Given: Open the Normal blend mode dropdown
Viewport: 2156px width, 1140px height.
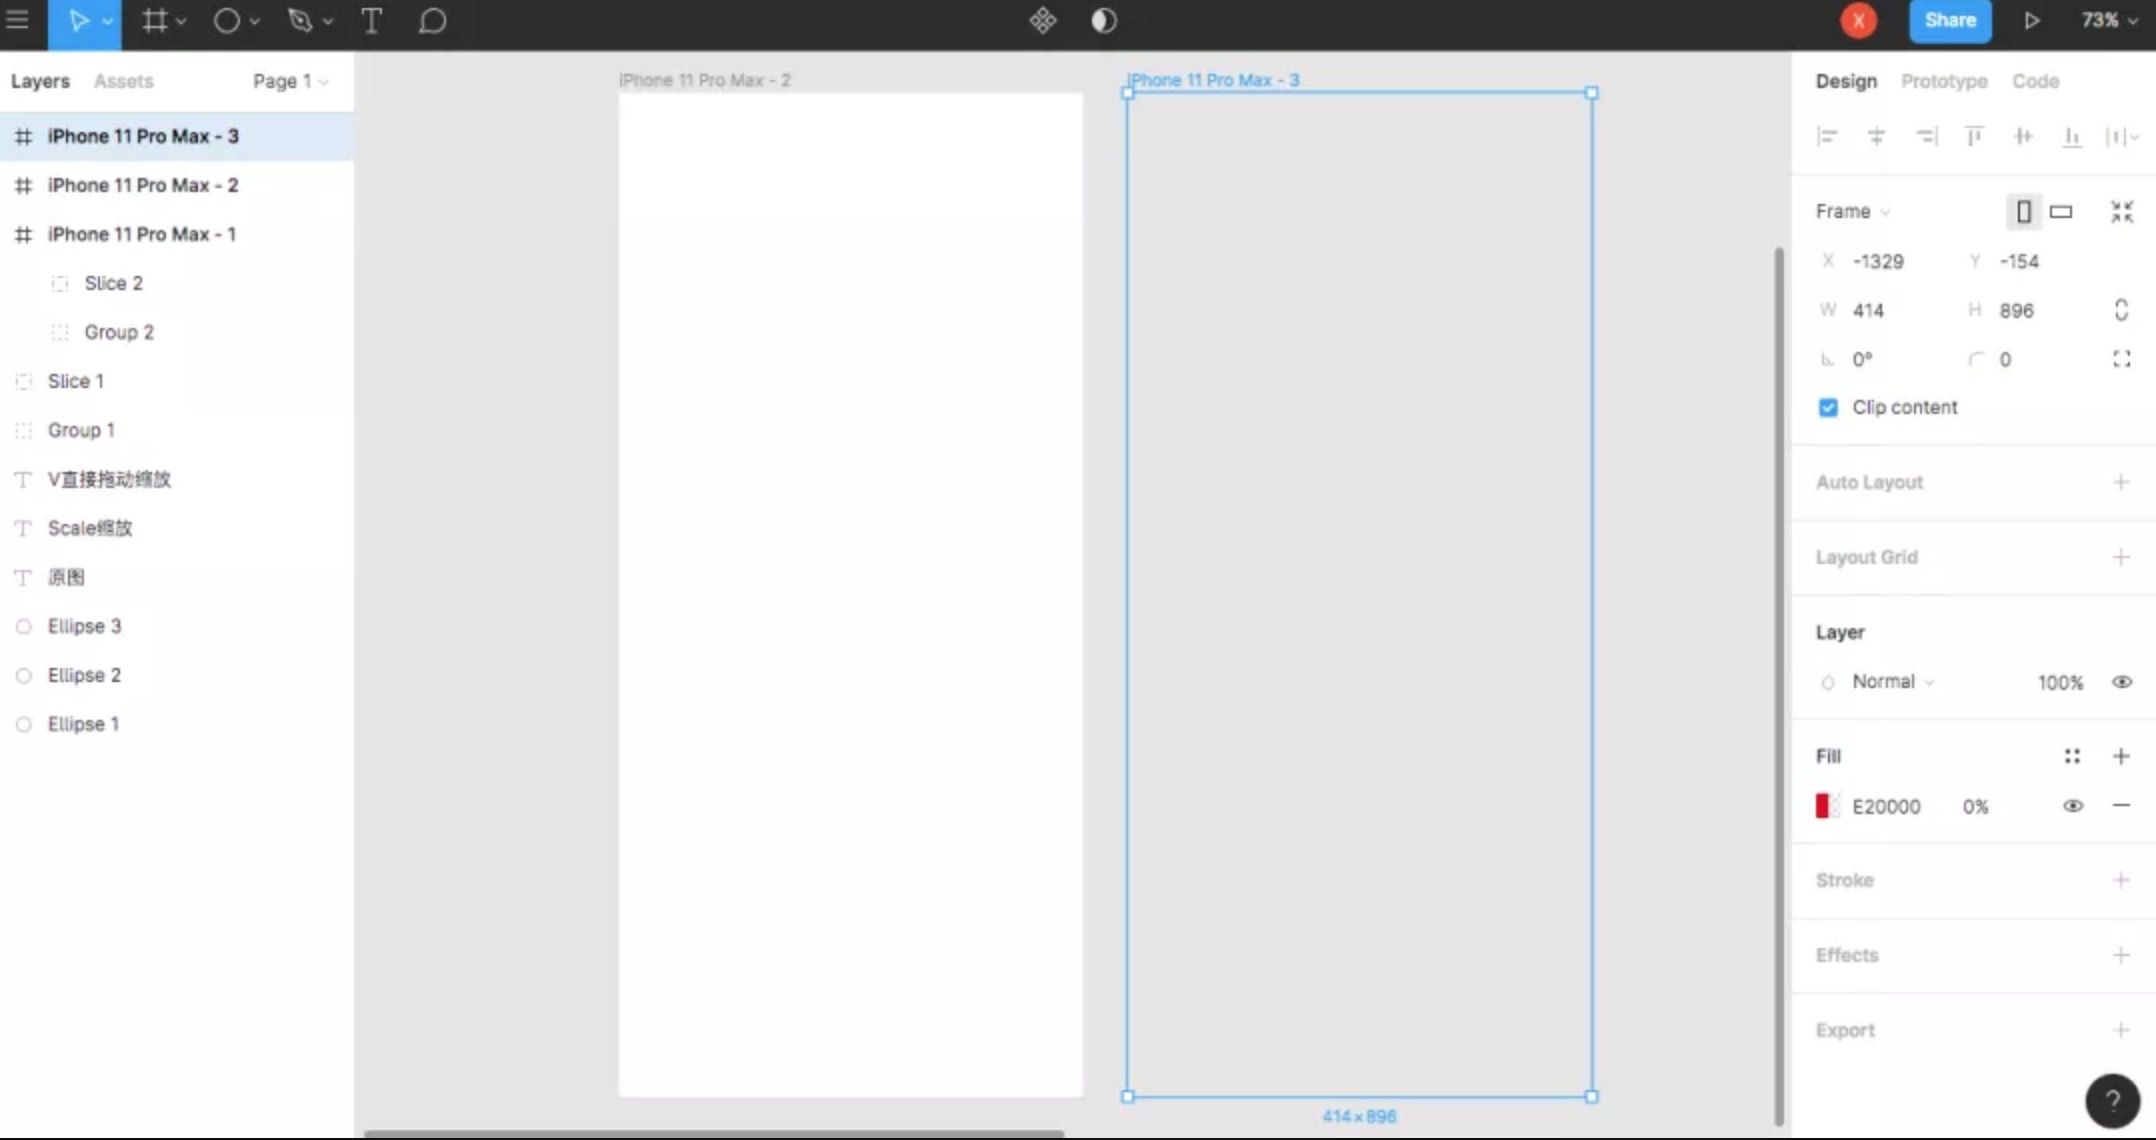Looking at the screenshot, I should click(x=1892, y=682).
